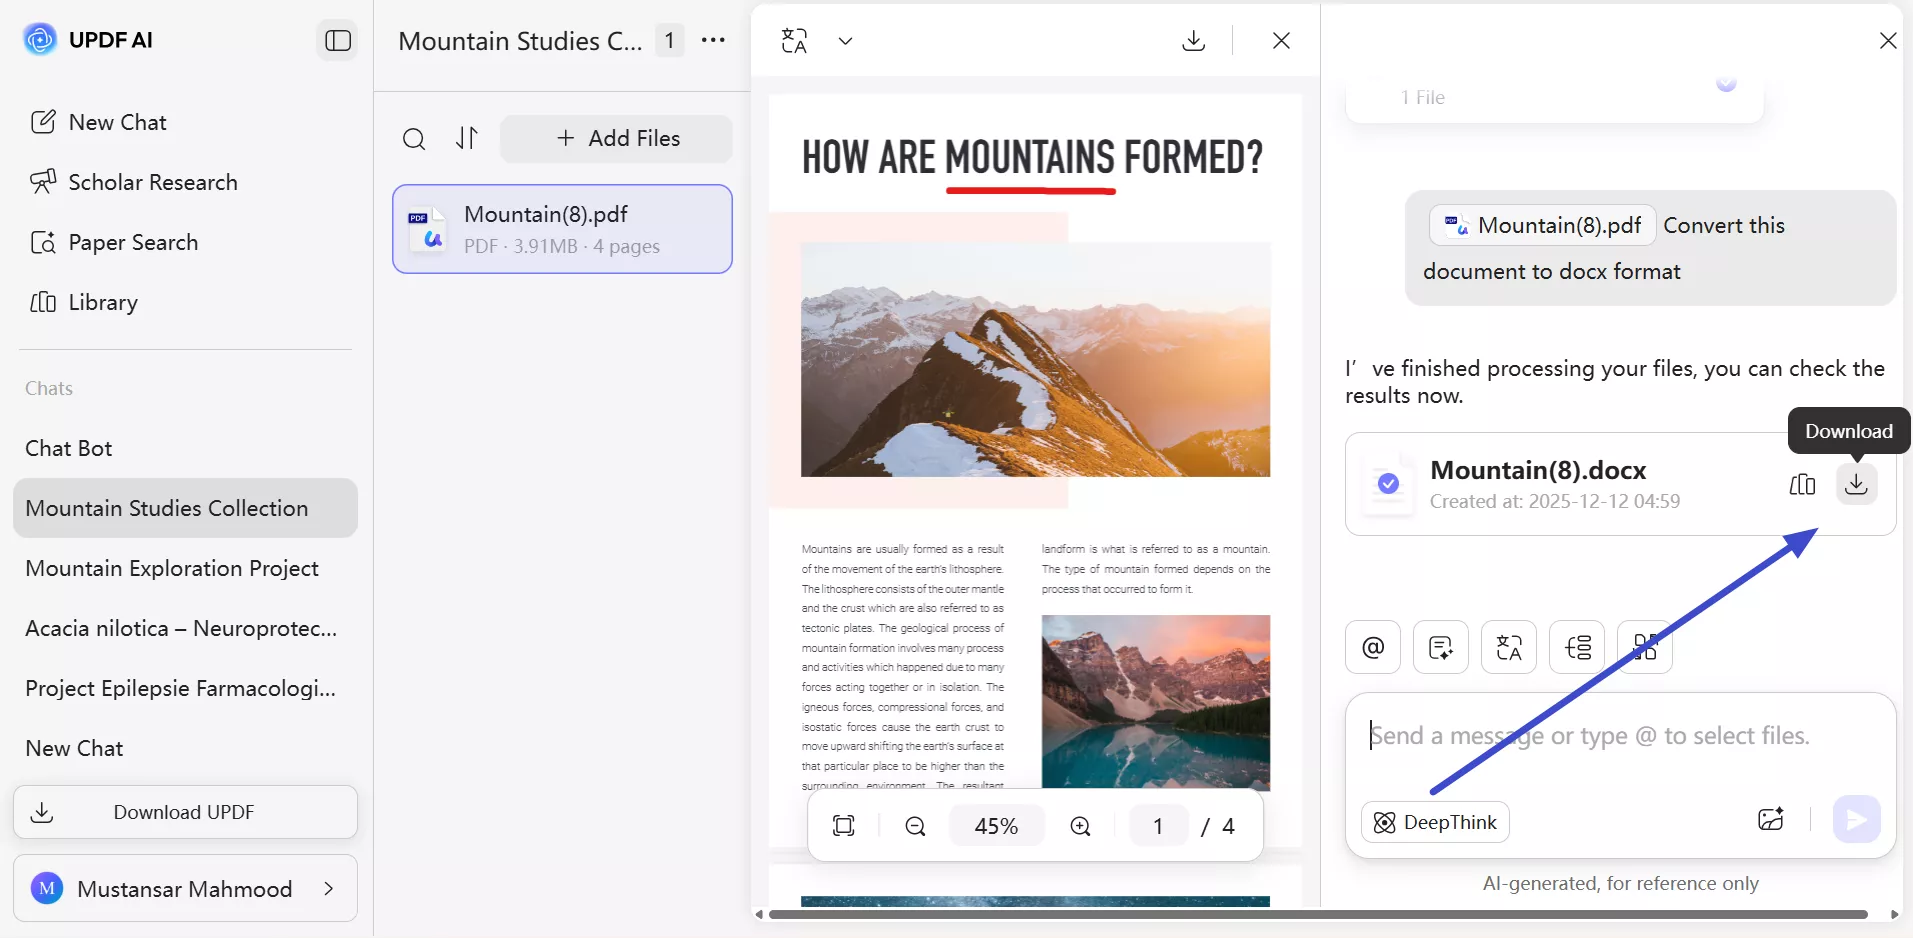Collapse the left sidebar panel icon

coord(338,41)
